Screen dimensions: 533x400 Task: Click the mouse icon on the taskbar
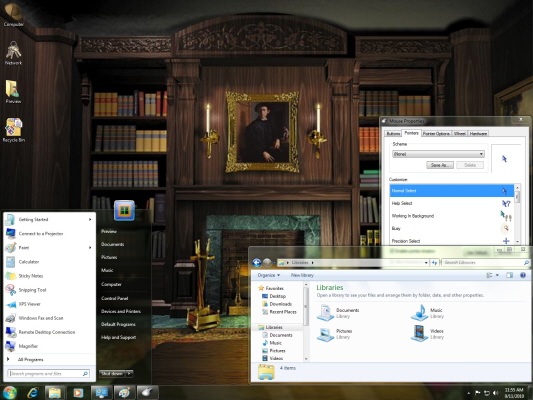tap(147, 393)
